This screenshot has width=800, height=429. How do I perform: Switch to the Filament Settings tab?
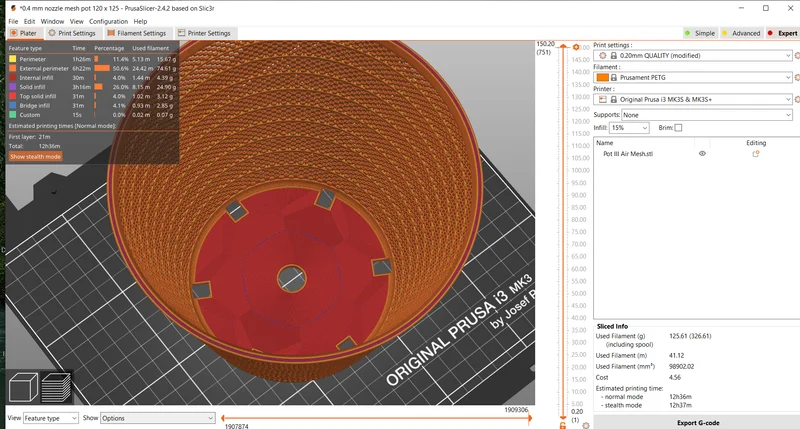pyautogui.click(x=137, y=33)
